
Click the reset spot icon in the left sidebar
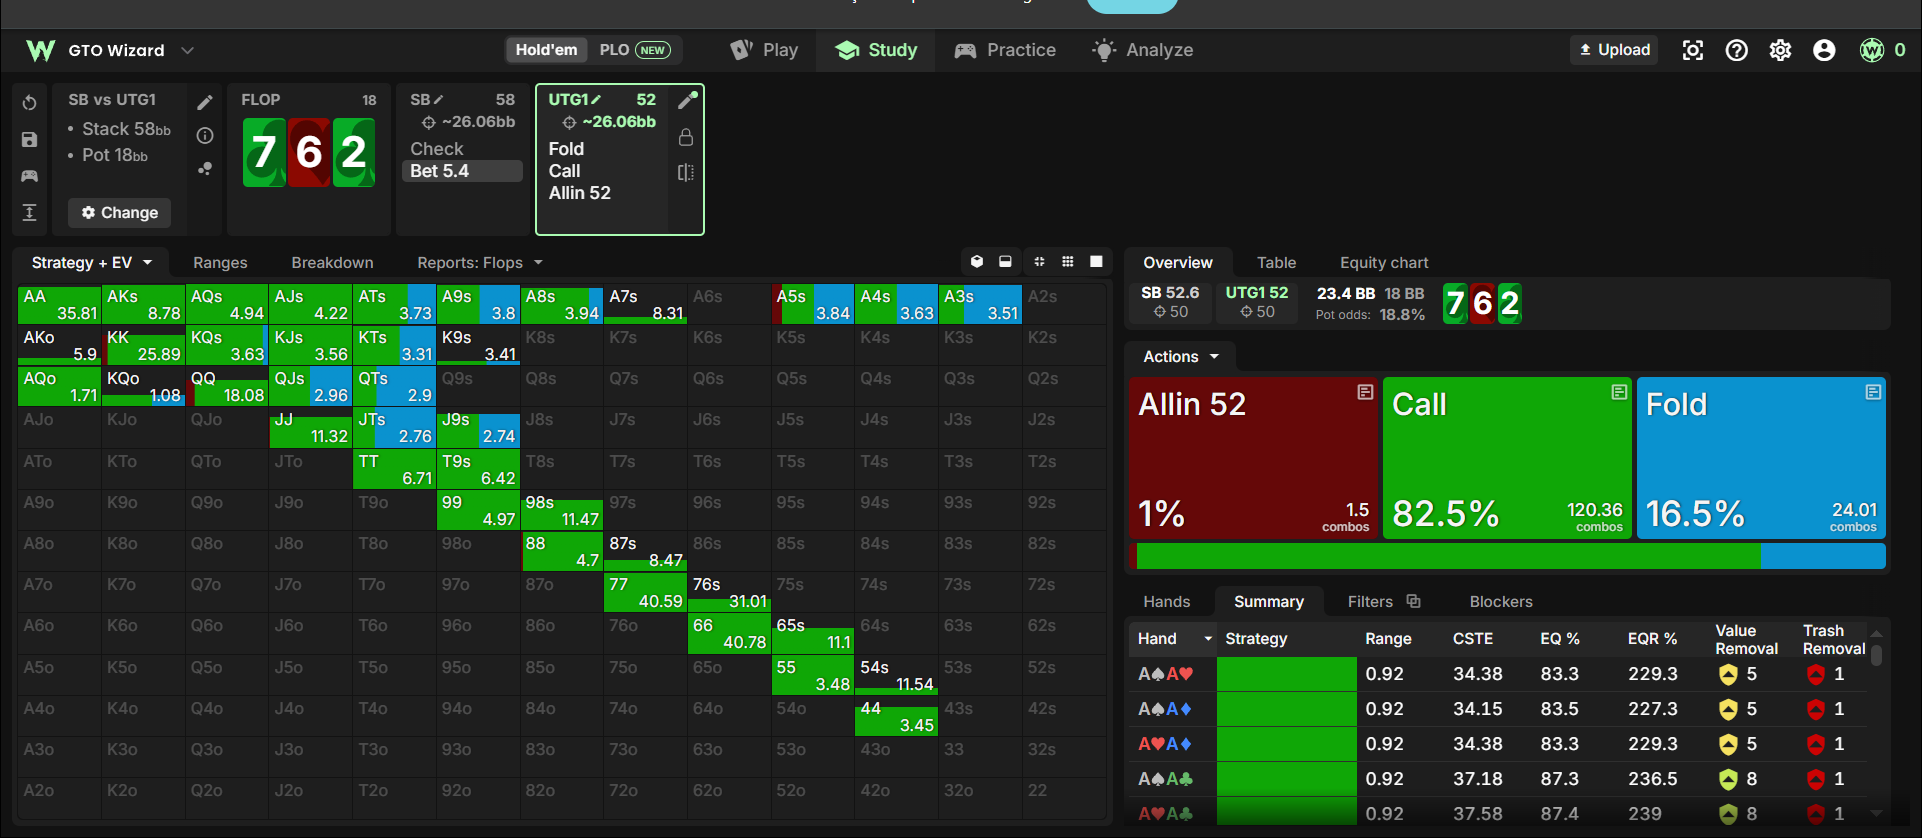pos(29,103)
